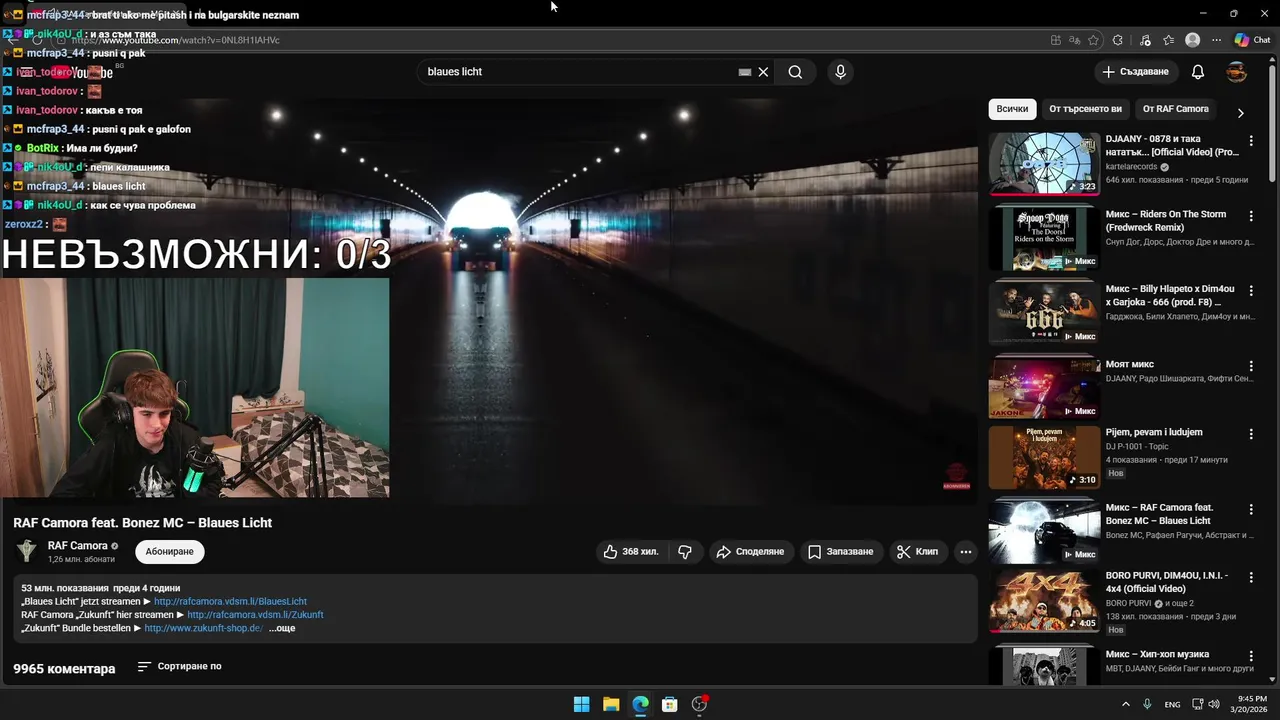The image size is (1280, 720).
Task: Open options menu for DJAANY - 0878 video
Action: click(1251, 142)
